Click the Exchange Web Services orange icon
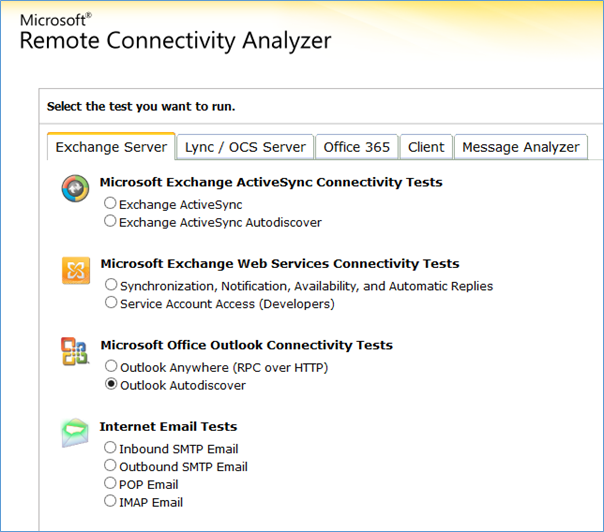Image resolution: width=604 pixels, height=532 pixels. coord(76,270)
